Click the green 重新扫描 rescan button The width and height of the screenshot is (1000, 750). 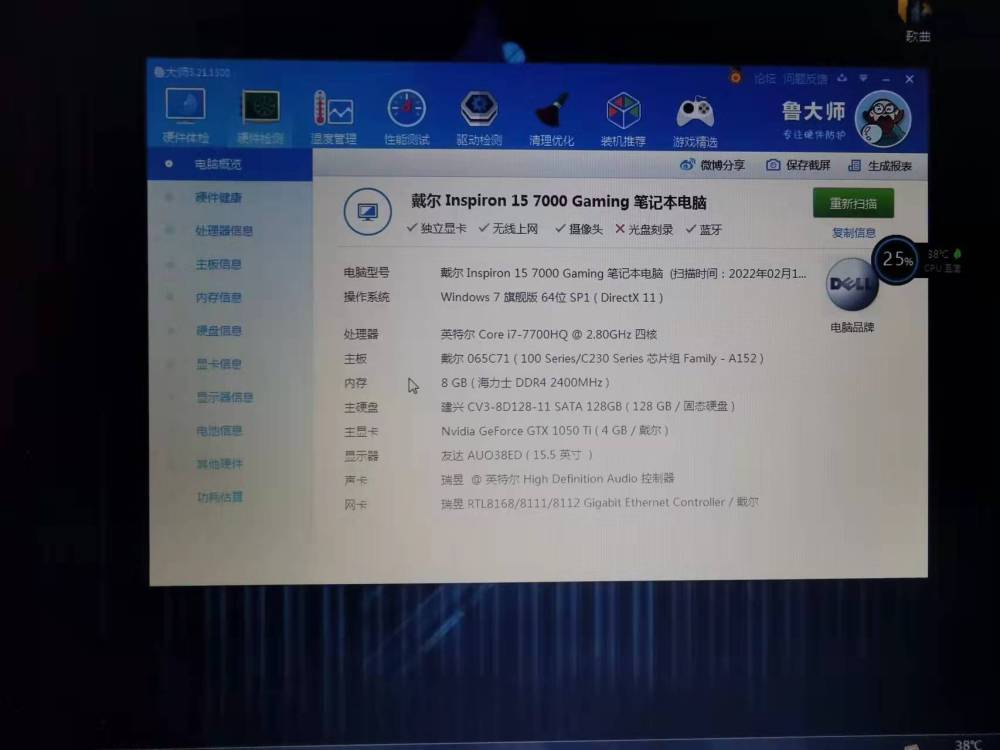[x=853, y=203]
